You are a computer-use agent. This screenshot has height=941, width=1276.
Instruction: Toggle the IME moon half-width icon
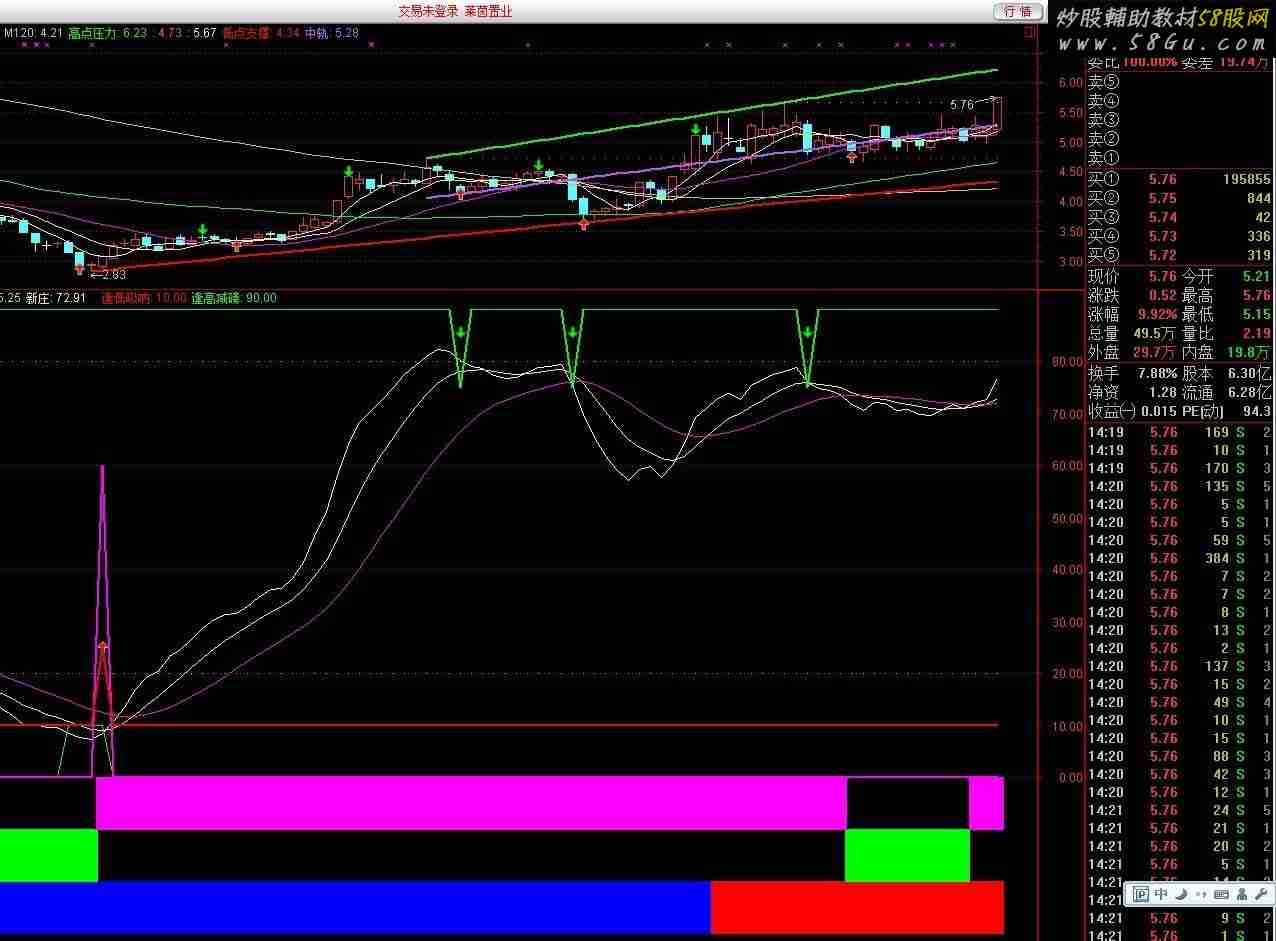click(x=1181, y=894)
